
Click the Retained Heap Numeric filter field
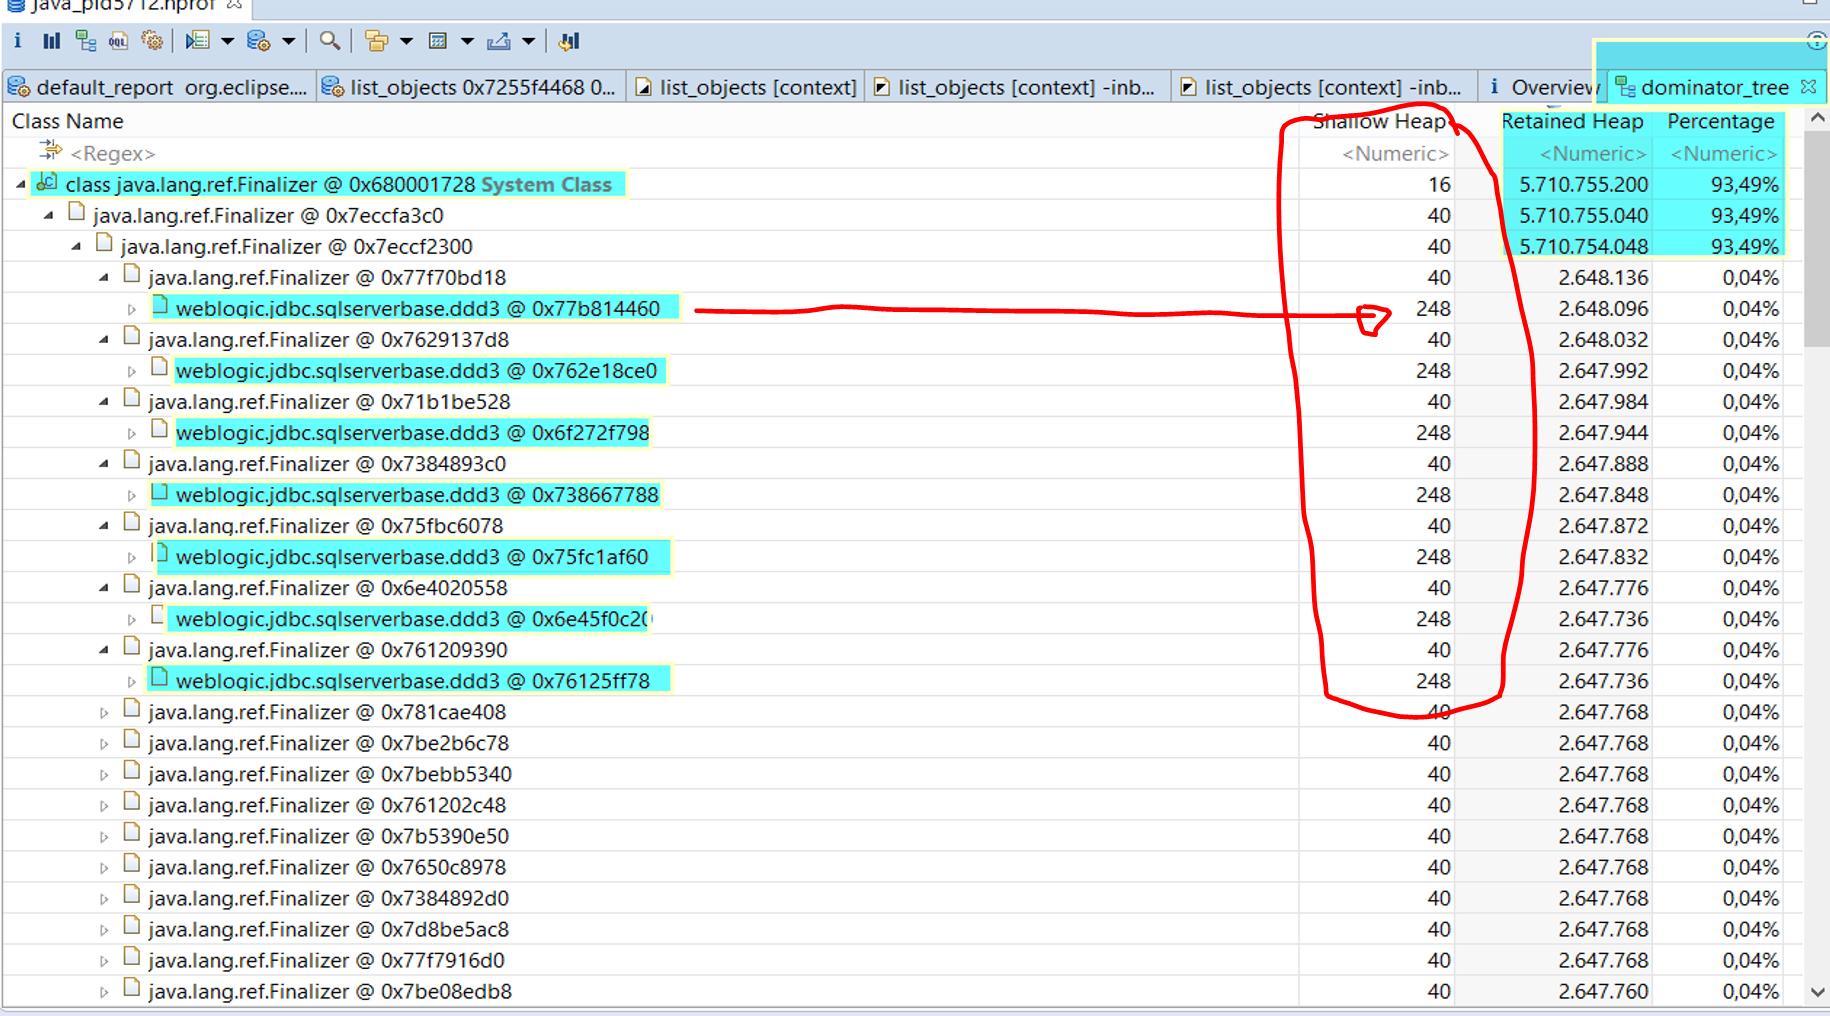(1593, 153)
